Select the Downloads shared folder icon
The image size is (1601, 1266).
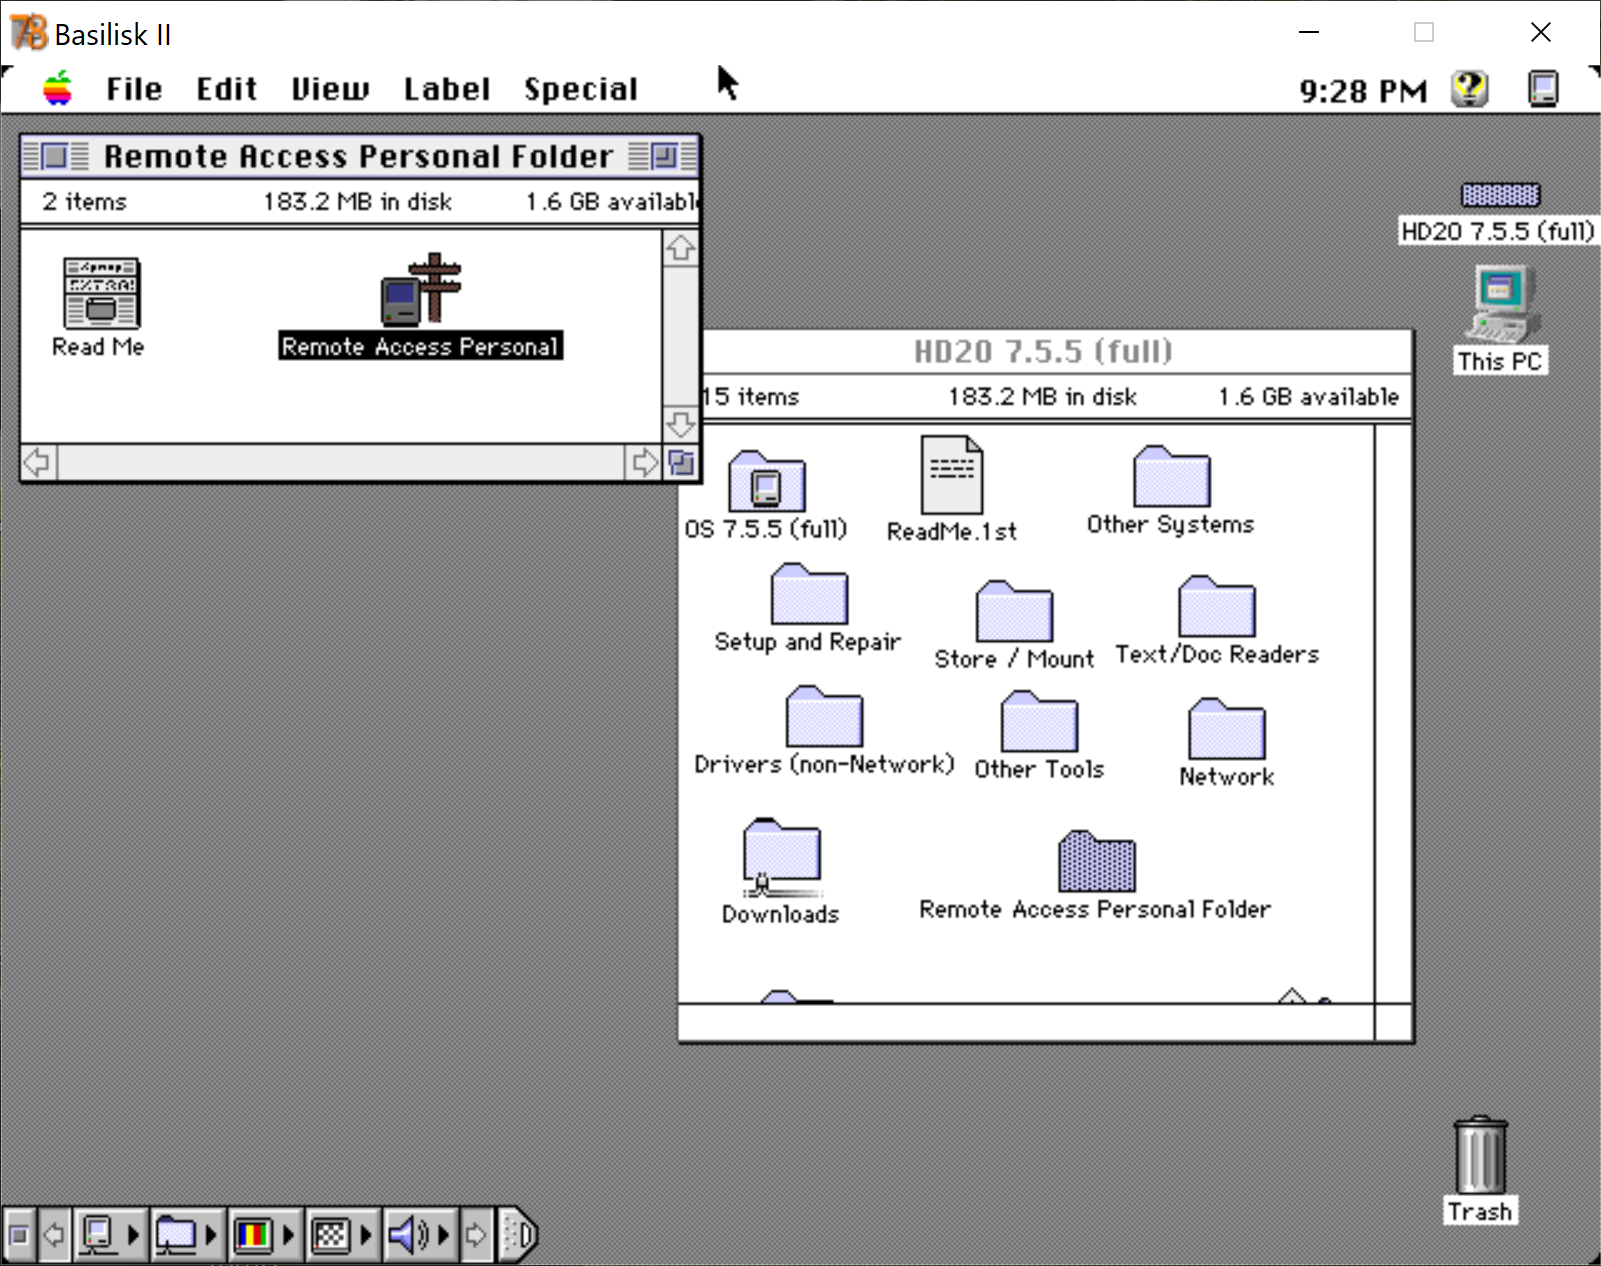(x=781, y=858)
